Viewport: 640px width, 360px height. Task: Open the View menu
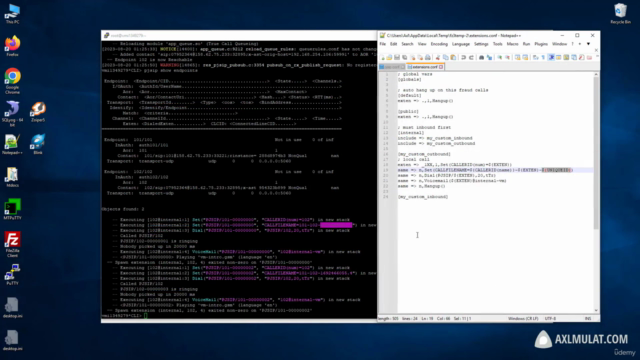[422, 44]
